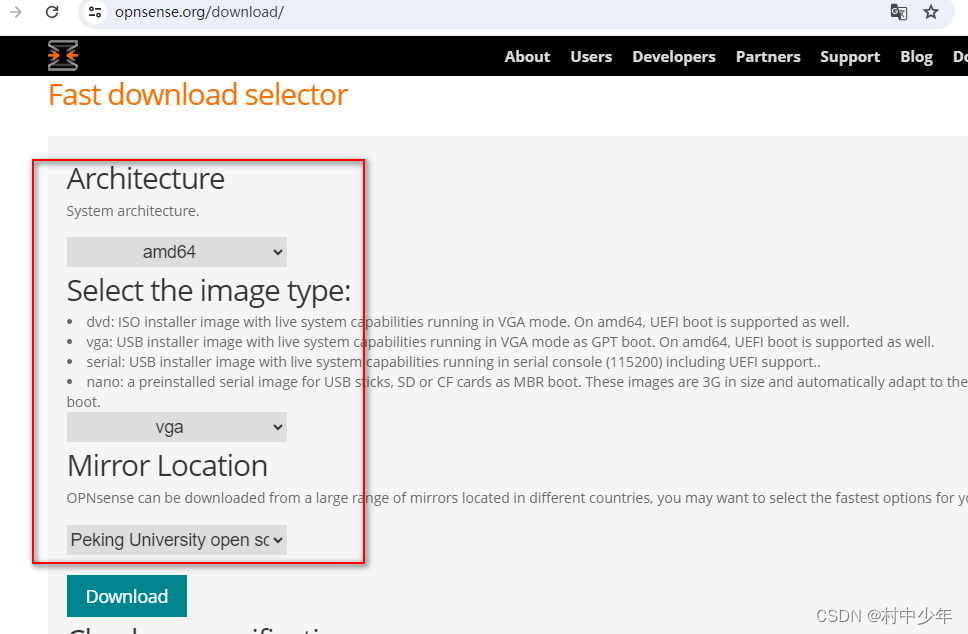Reload the page with the refresh icon
Screen dimensions: 968x634
click(52, 12)
